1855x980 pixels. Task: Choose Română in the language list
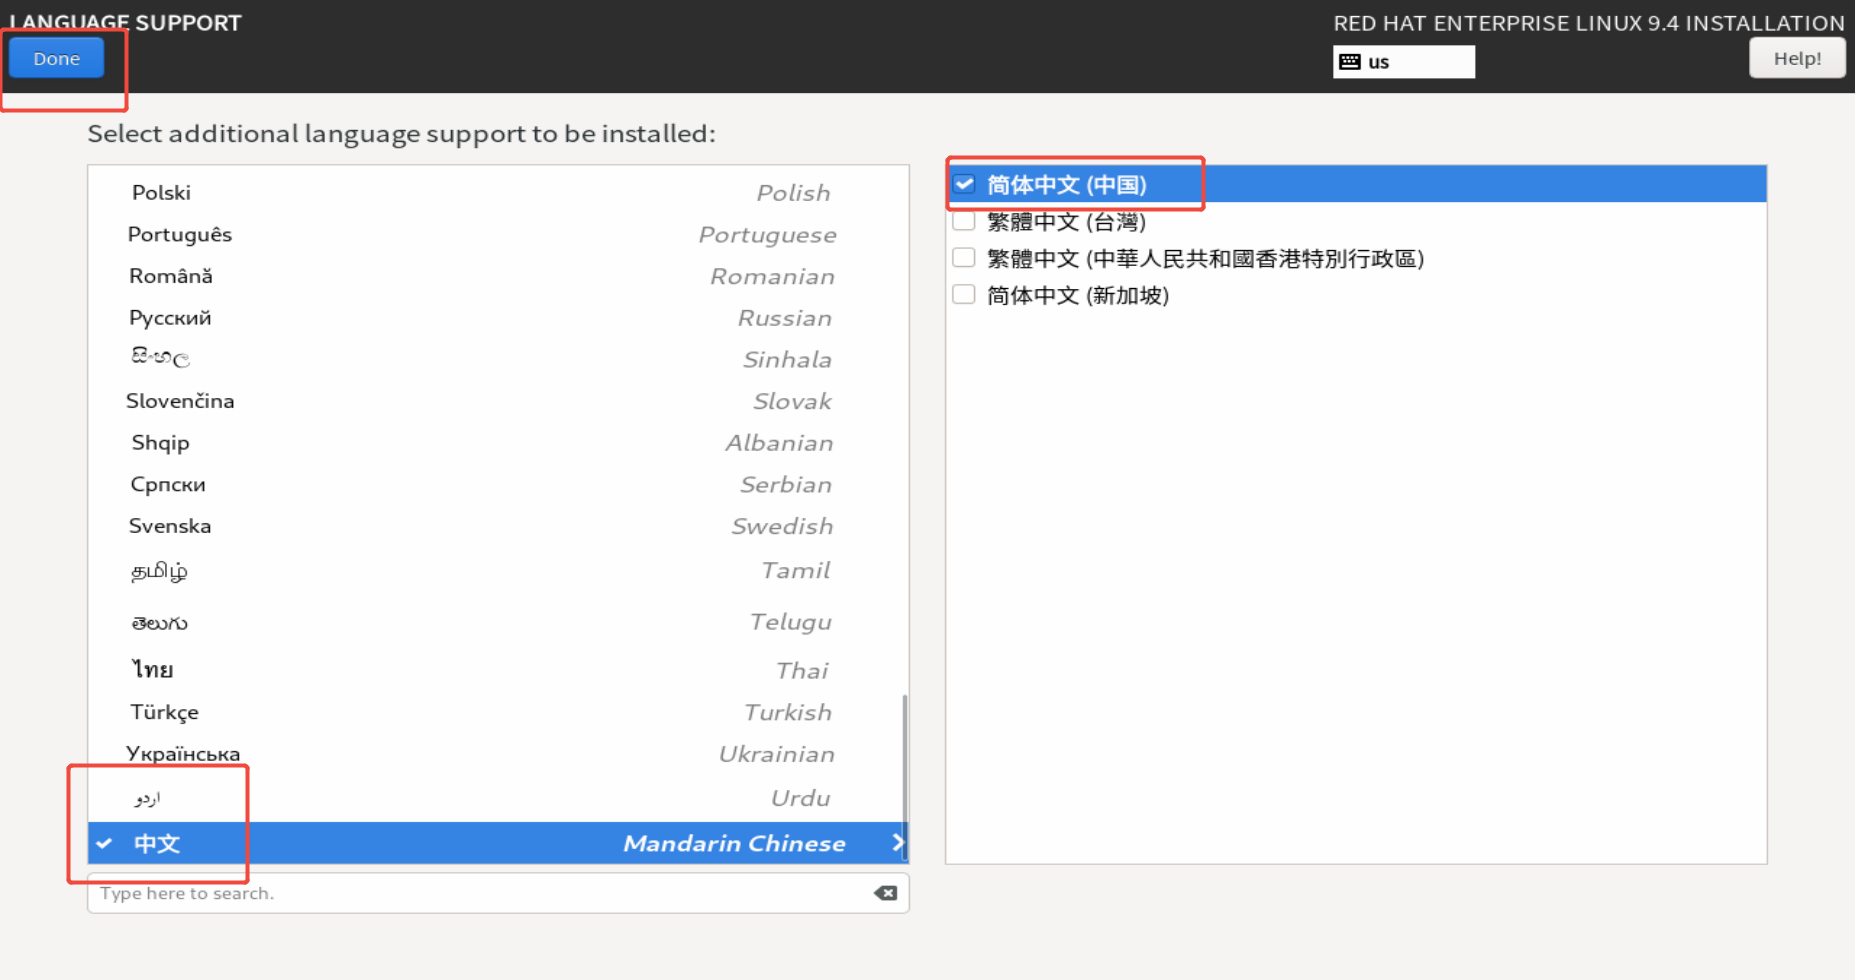click(498, 276)
